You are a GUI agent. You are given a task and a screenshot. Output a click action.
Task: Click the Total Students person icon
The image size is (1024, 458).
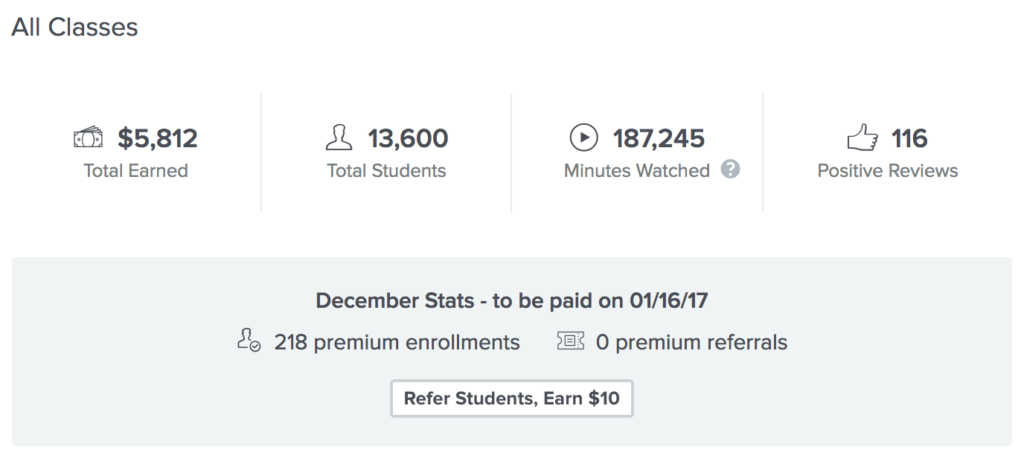point(341,137)
